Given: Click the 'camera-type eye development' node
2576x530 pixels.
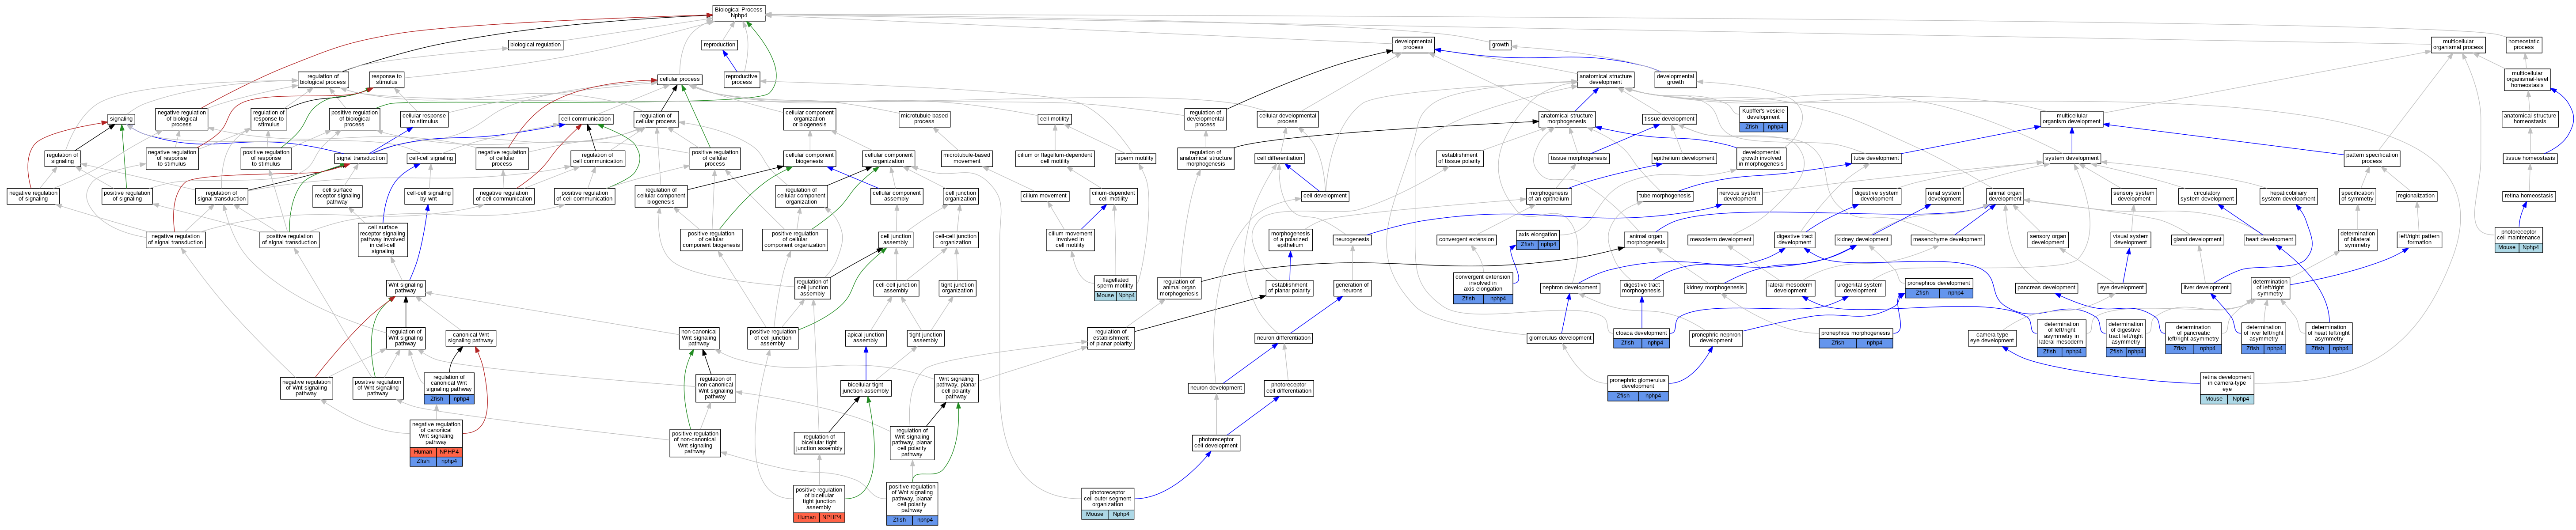Looking at the screenshot, I should coord(1992,338).
